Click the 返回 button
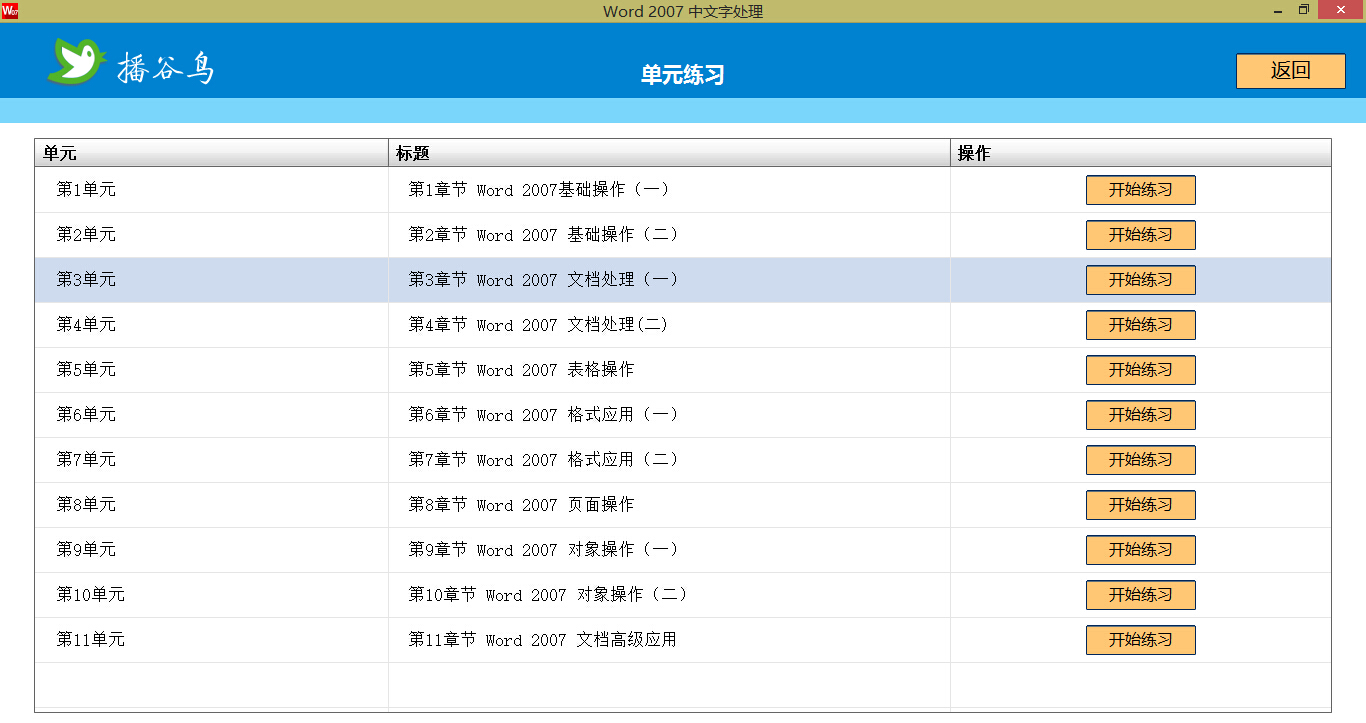Screen dimensions: 1366x723 (x=1290, y=71)
